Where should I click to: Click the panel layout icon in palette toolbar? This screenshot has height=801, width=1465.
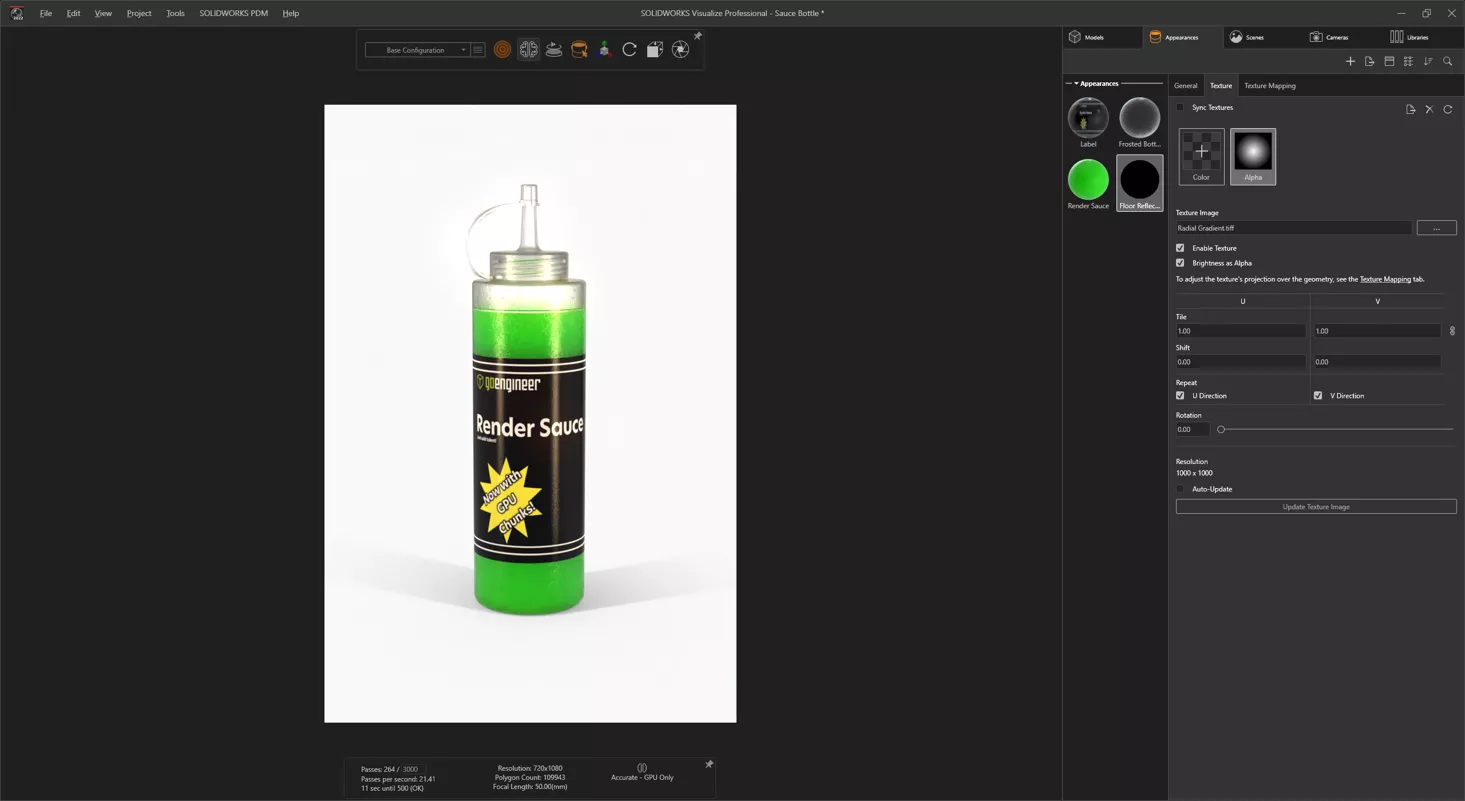pos(1389,61)
